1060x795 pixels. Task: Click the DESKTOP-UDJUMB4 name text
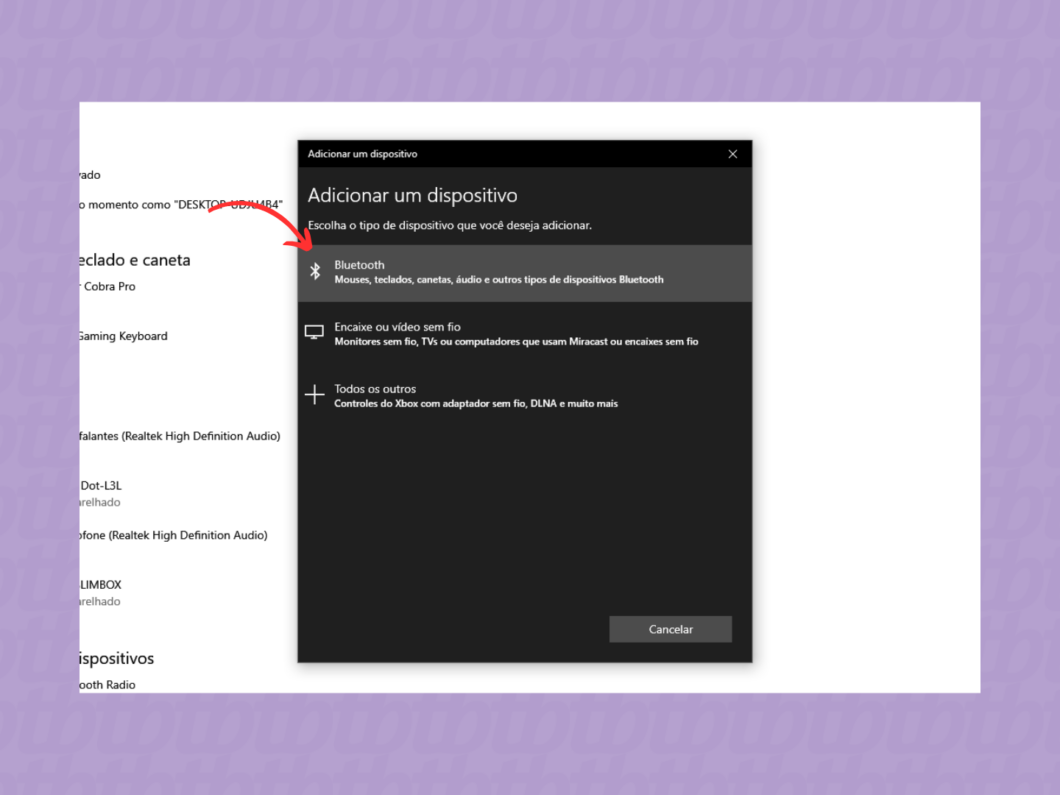tap(180, 204)
